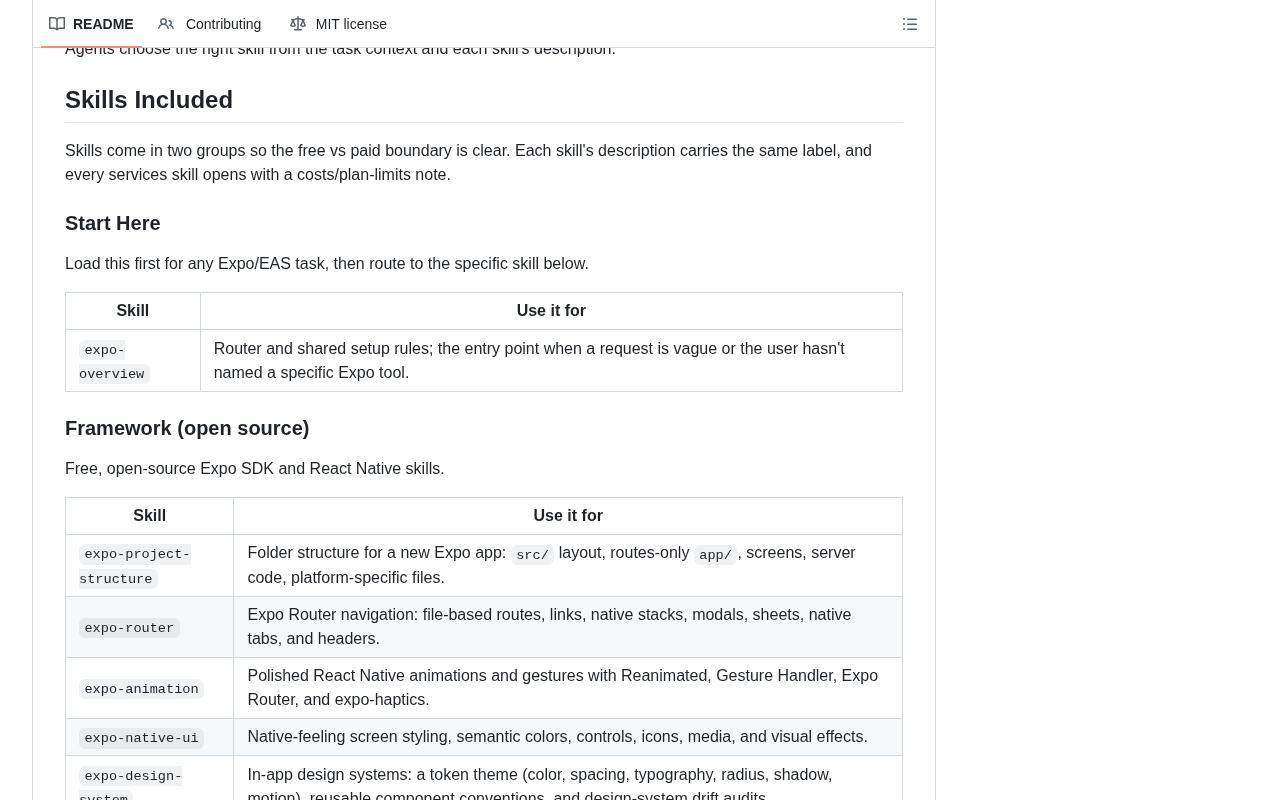1280x800 pixels.
Task: Select the expo-overview skill code label
Action: tap(113, 362)
